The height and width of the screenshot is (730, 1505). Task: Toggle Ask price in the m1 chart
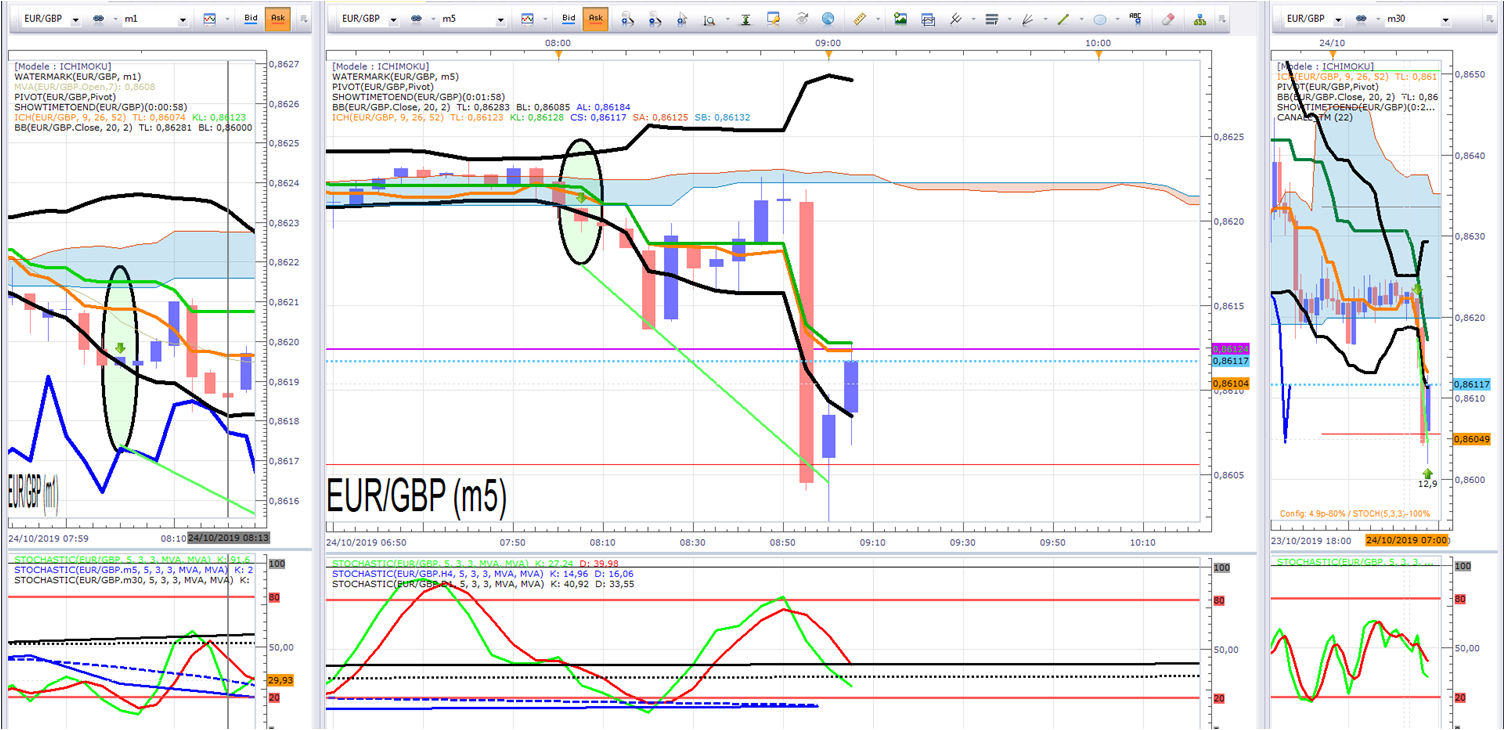click(x=277, y=19)
